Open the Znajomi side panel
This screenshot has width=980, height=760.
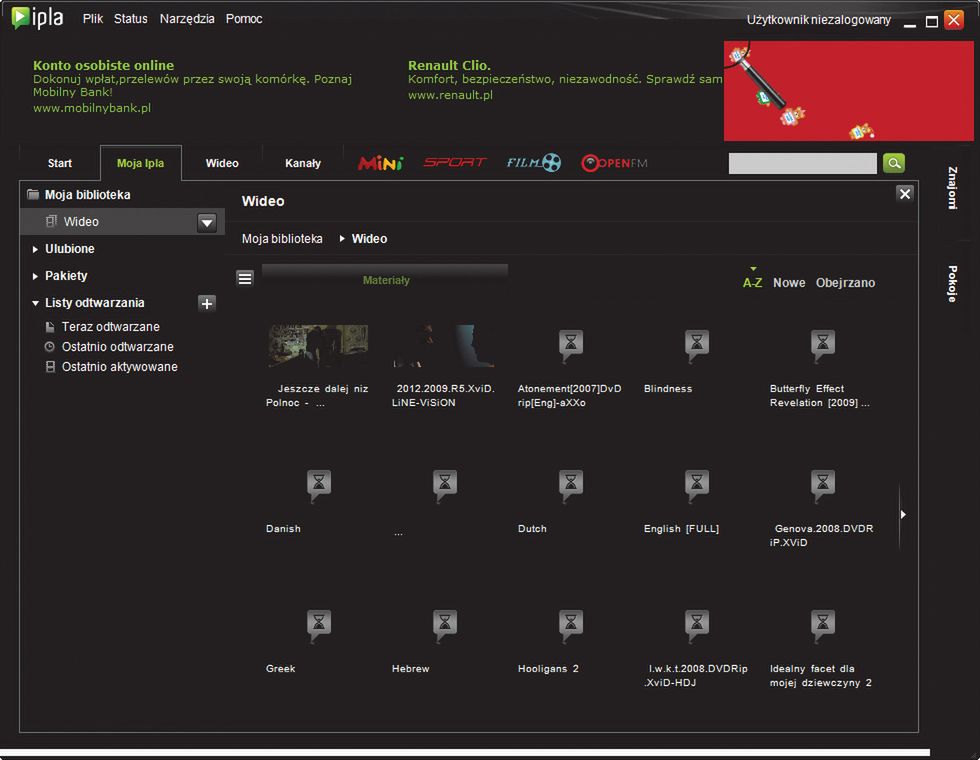pyautogui.click(x=952, y=188)
